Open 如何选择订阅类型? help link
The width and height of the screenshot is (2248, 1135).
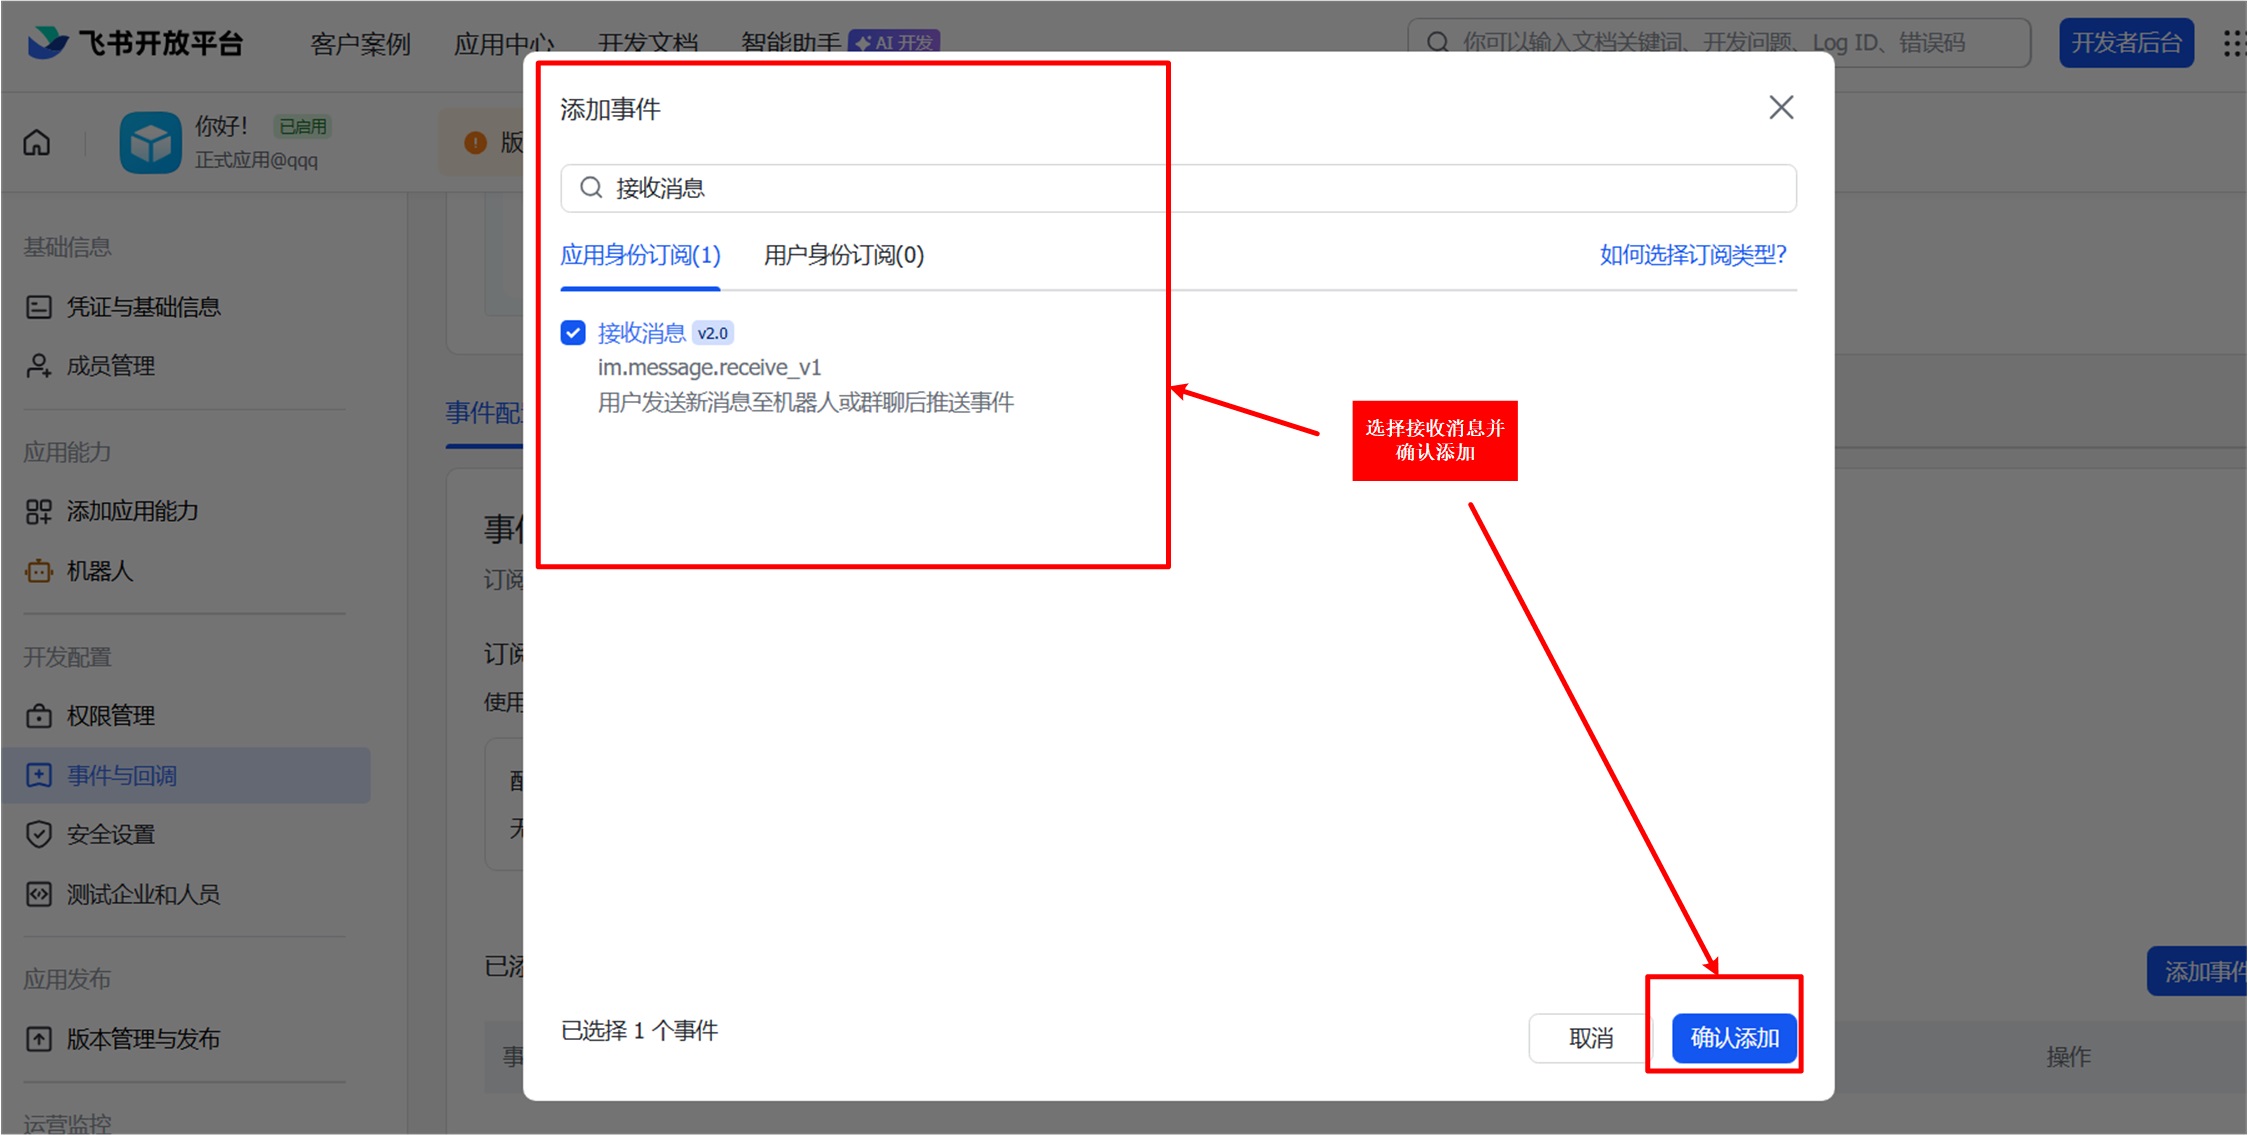1692,256
